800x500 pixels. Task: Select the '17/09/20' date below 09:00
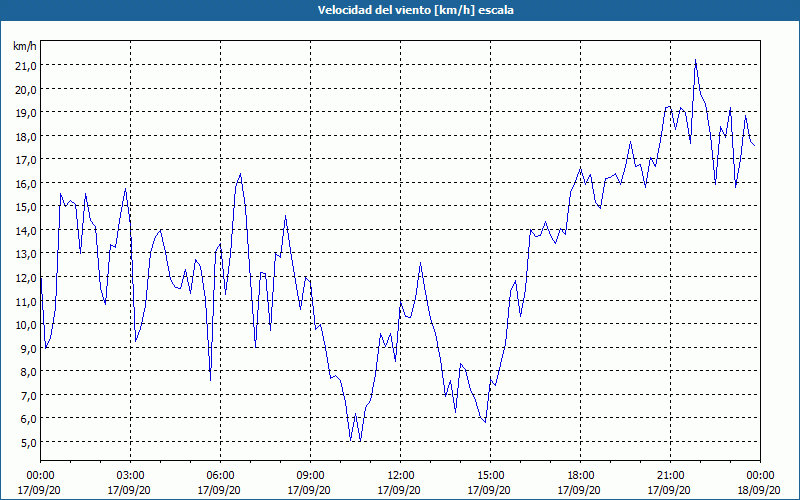[310, 490]
